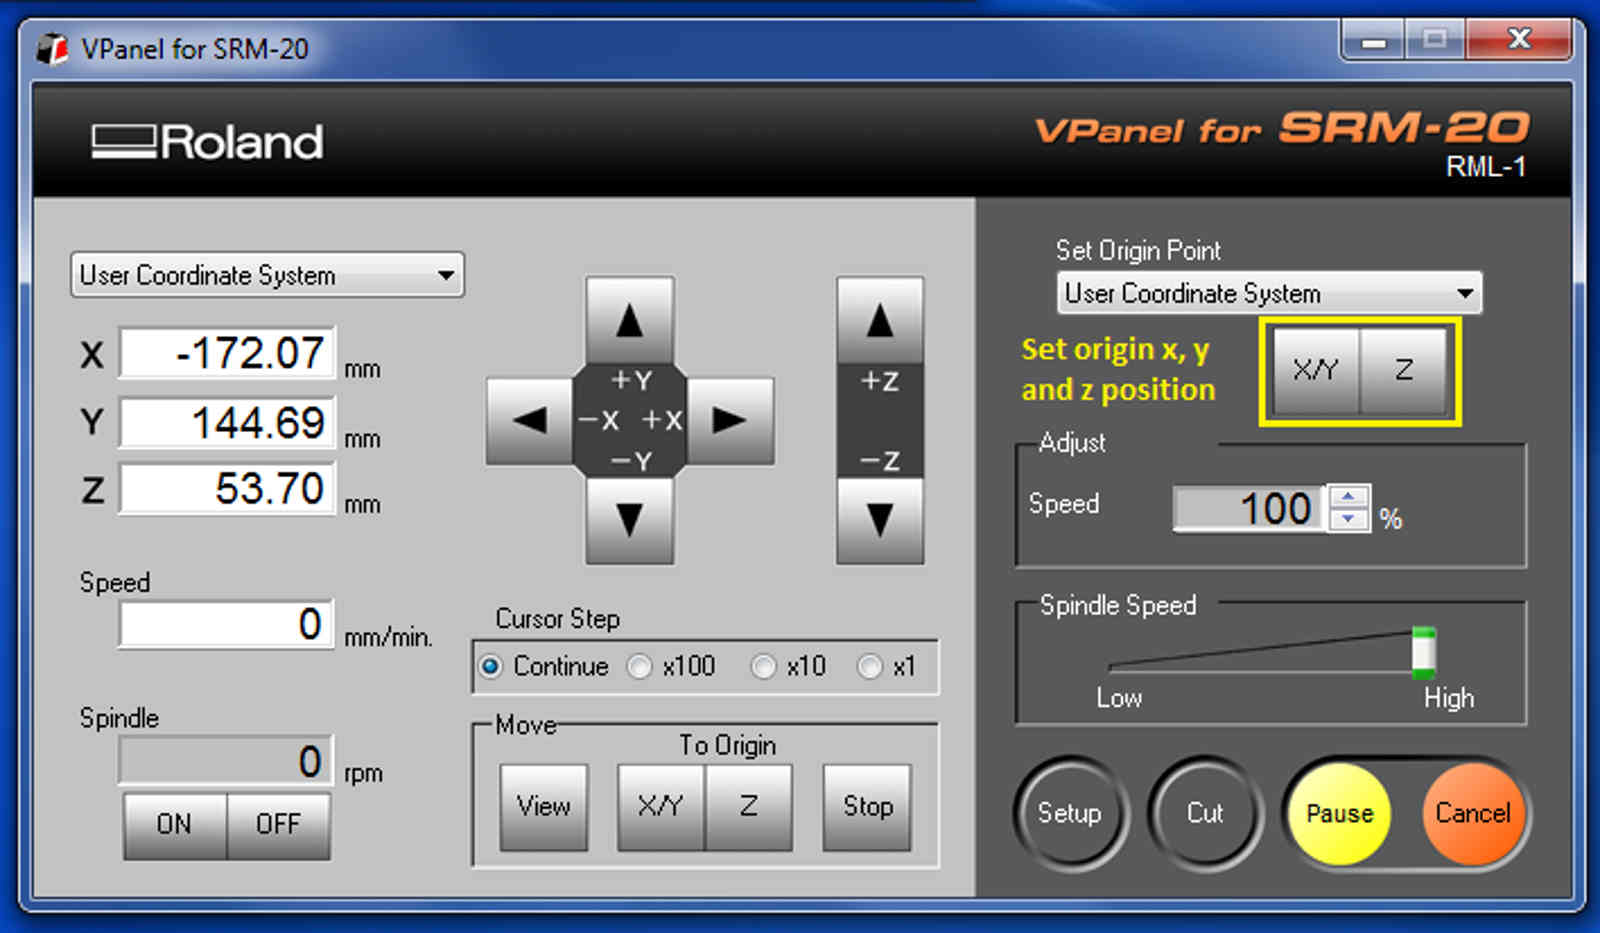Turn the spindle ON
The image size is (1600, 933).
[x=175, y=825]
